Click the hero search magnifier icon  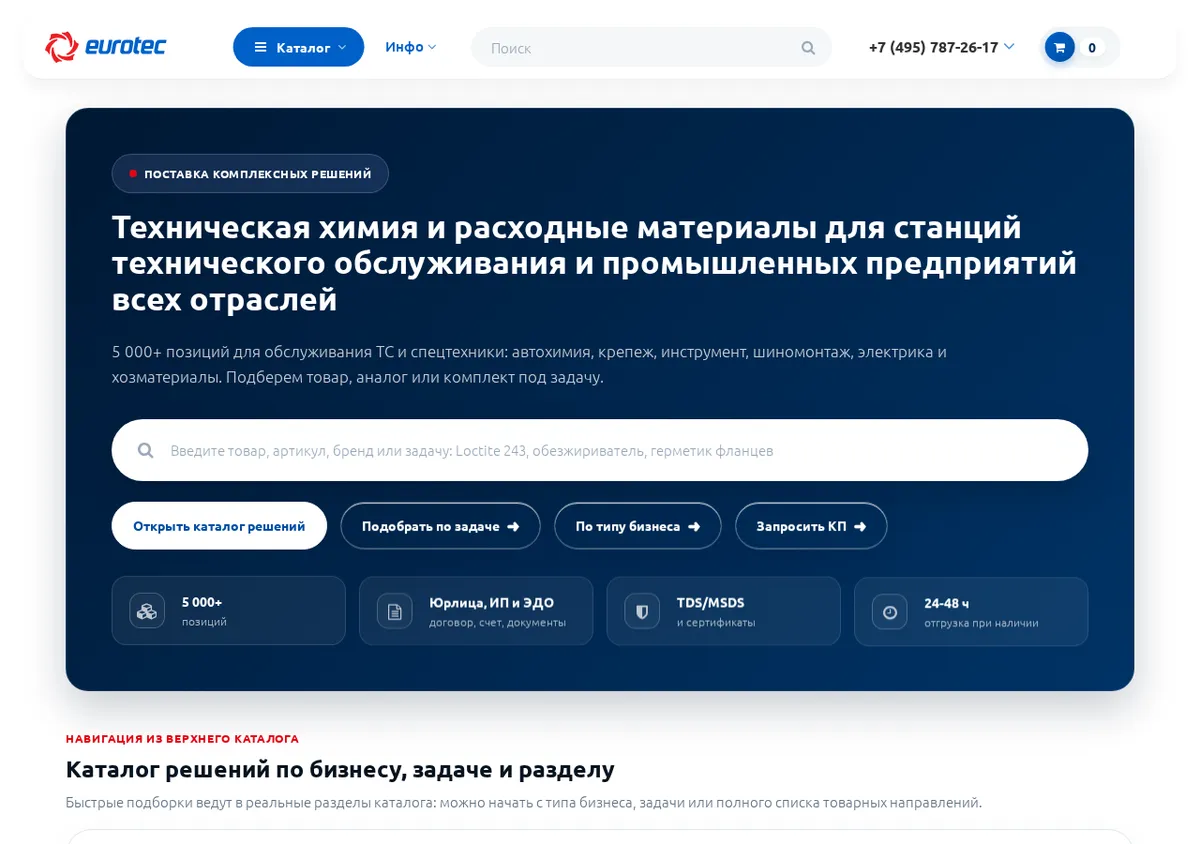tap(146, 450)
